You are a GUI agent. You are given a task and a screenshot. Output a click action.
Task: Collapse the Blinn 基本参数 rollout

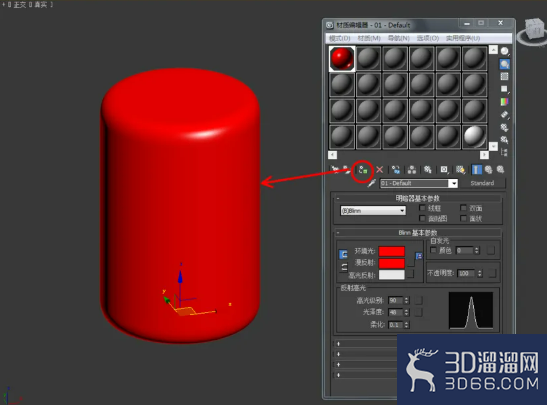[418, 233]
